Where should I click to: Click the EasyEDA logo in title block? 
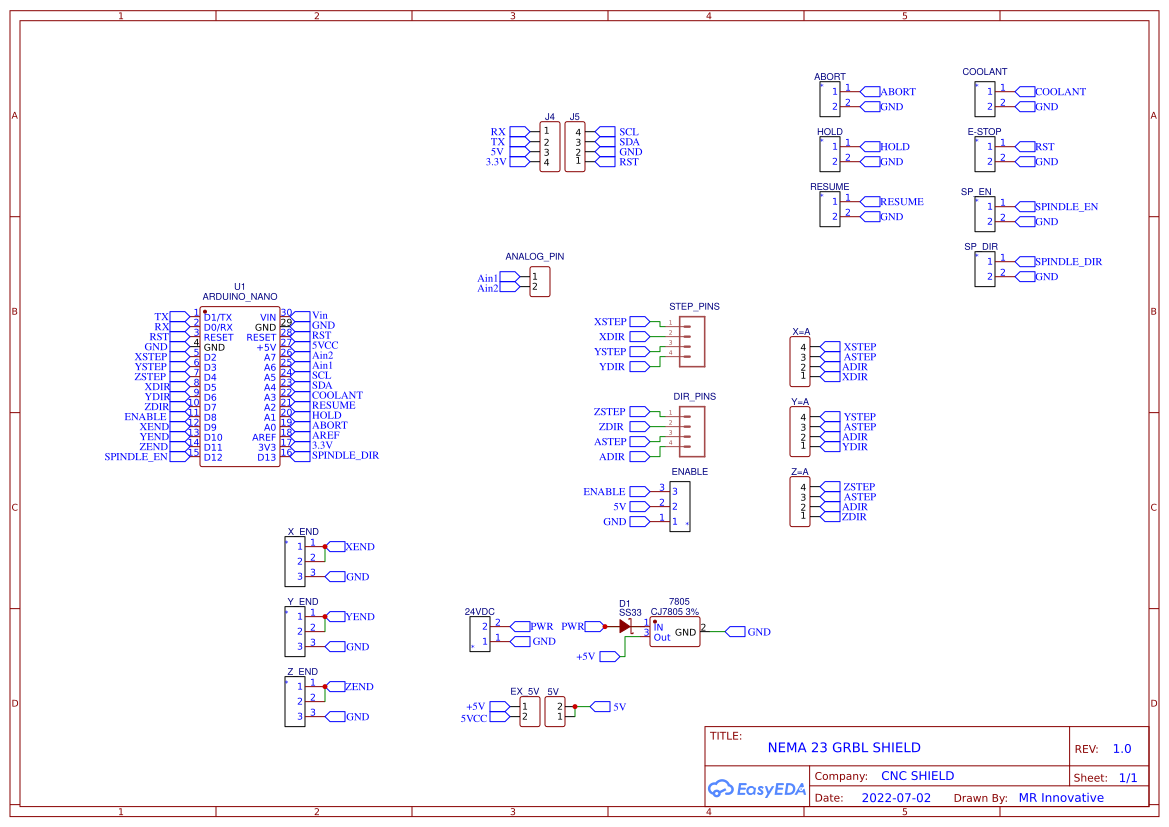pyautogui.click(x=757, y=789)
